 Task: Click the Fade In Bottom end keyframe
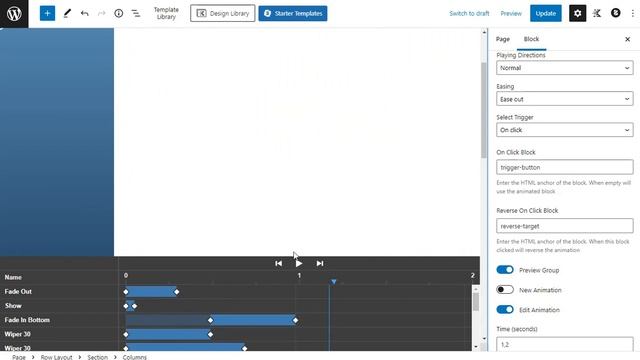[296, 320]
